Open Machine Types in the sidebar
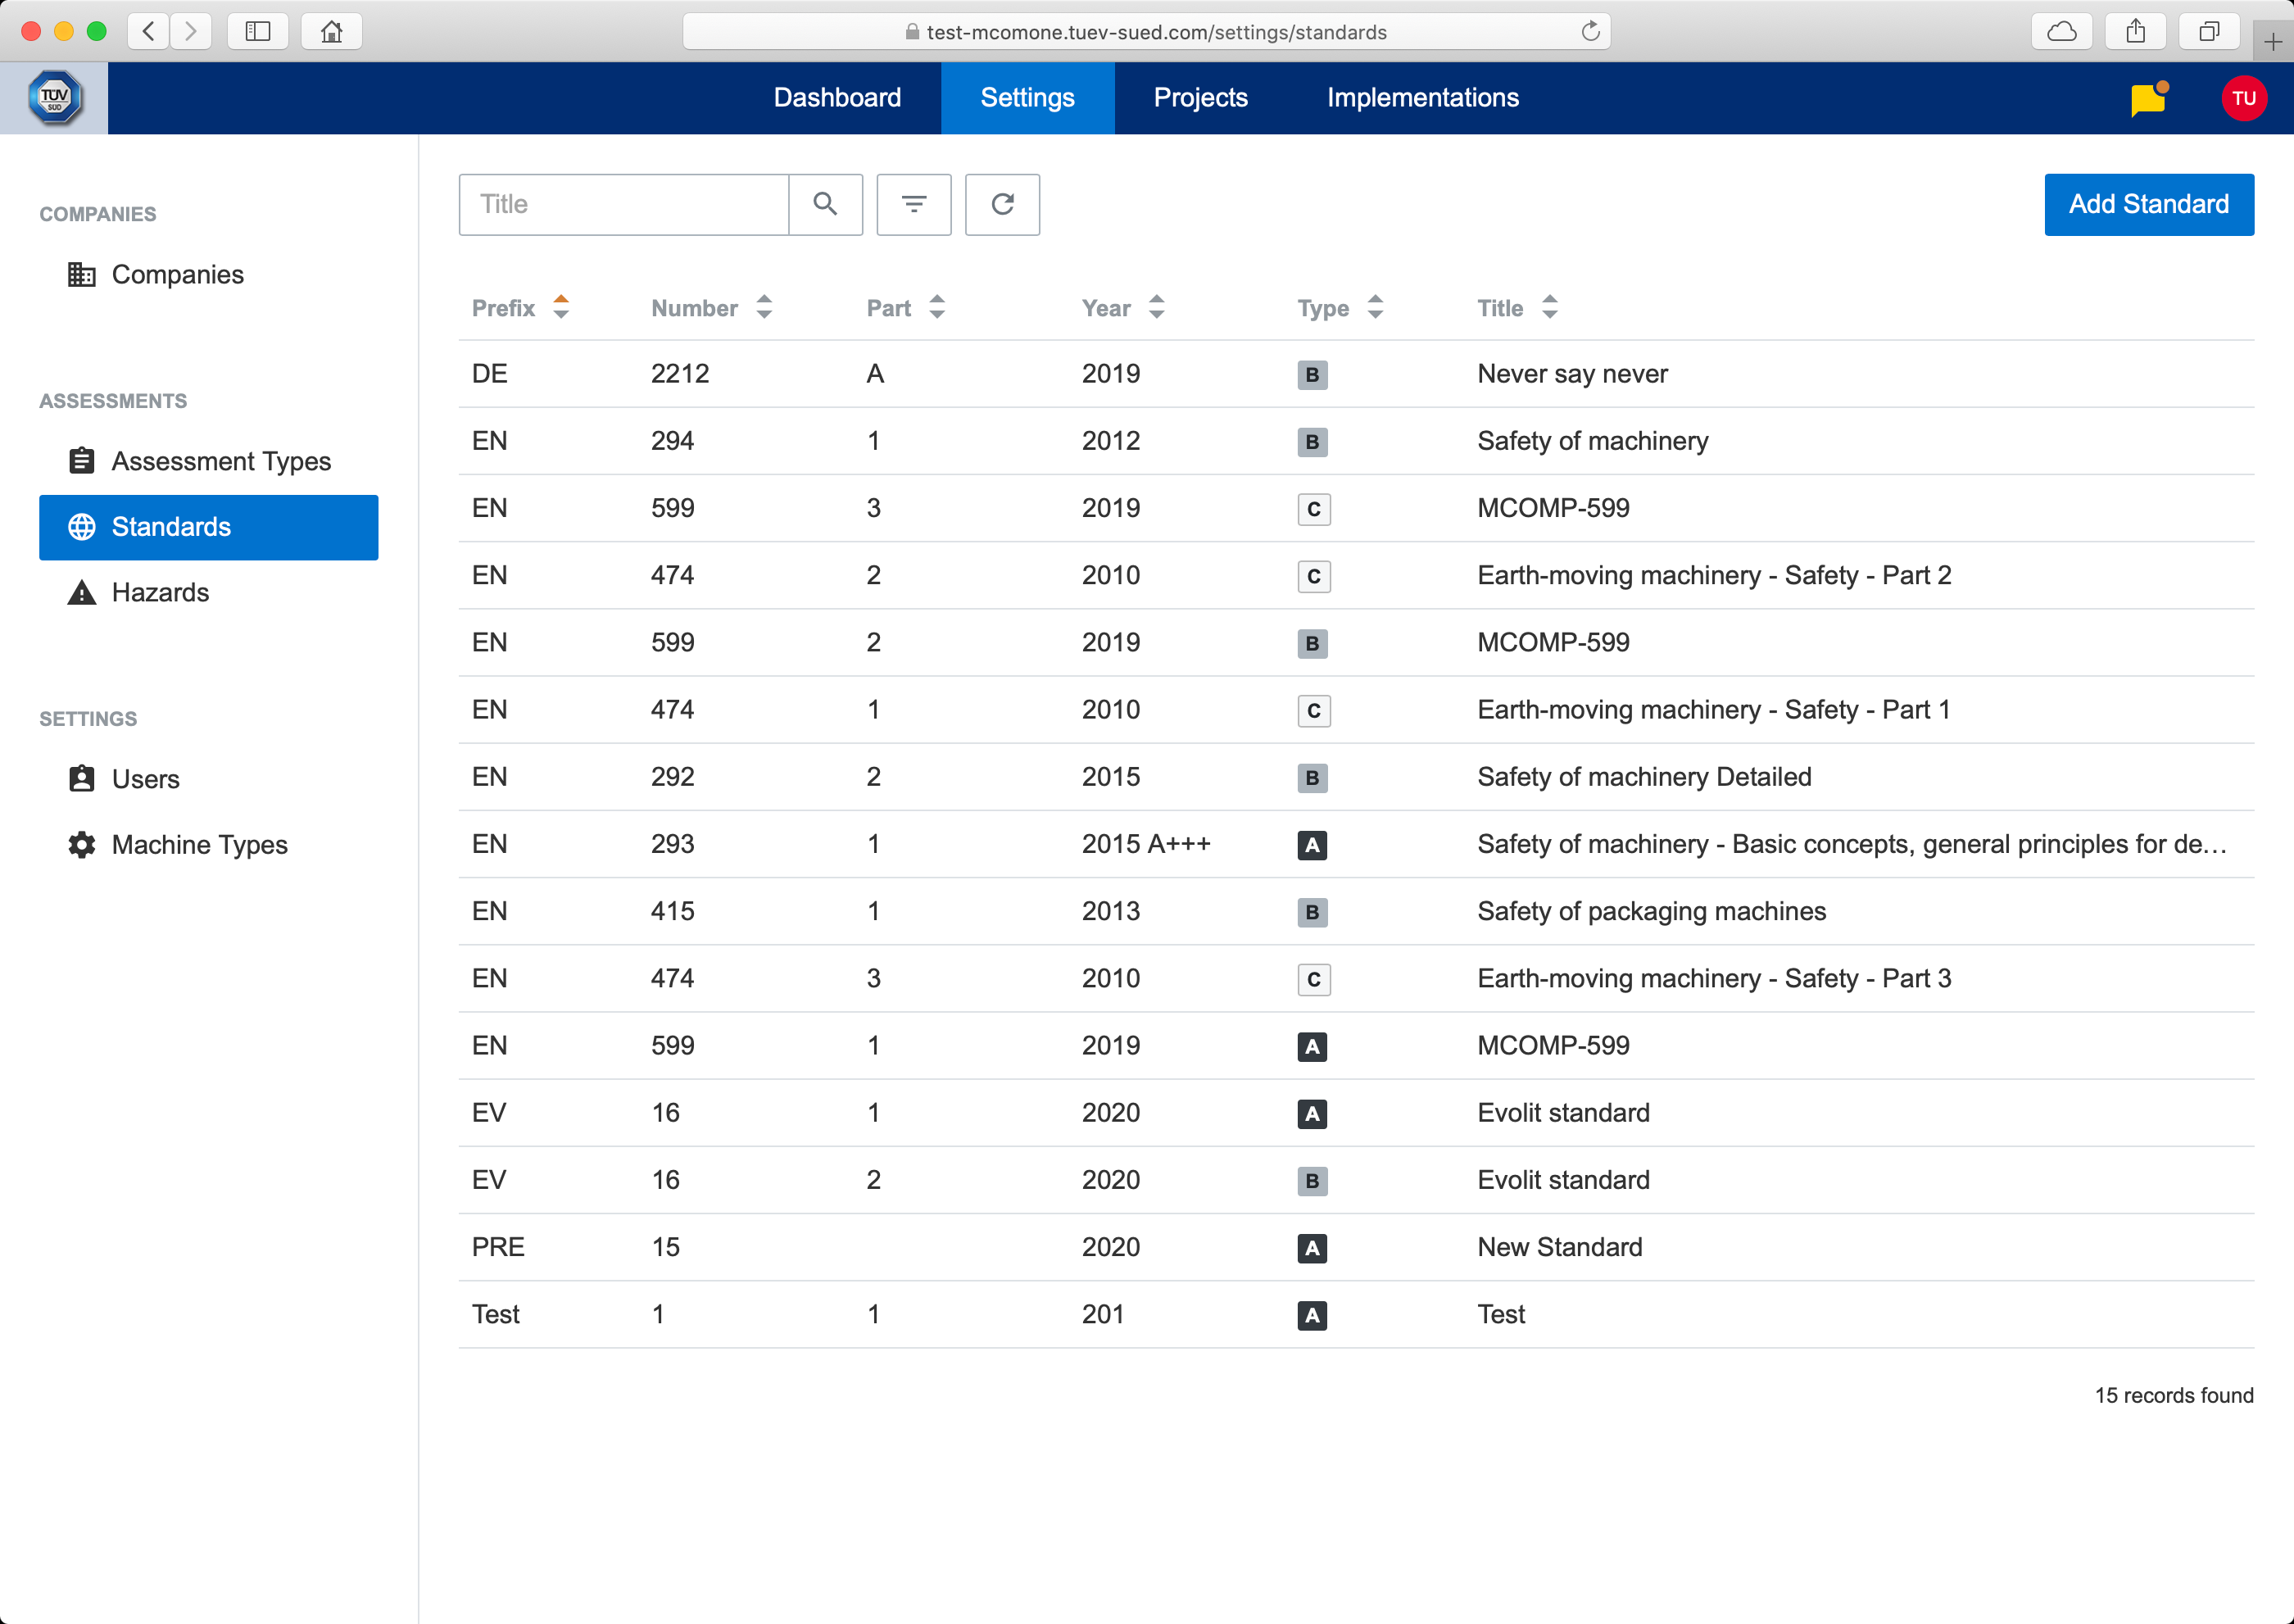Image resolution: width=2294 pixels, height=1624 pixels. pos(199,844)
